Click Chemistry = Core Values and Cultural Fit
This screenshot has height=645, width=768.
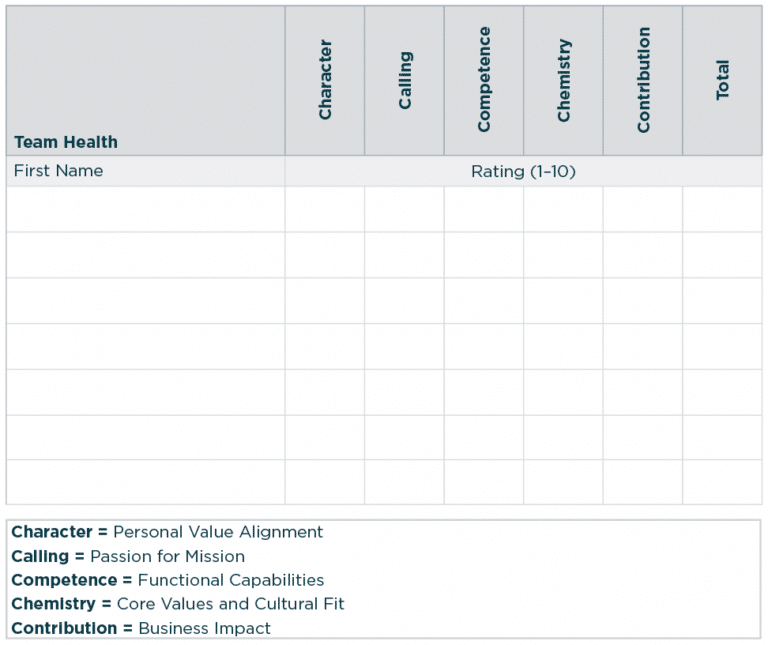pyautogui.click(x=178, y=604)
